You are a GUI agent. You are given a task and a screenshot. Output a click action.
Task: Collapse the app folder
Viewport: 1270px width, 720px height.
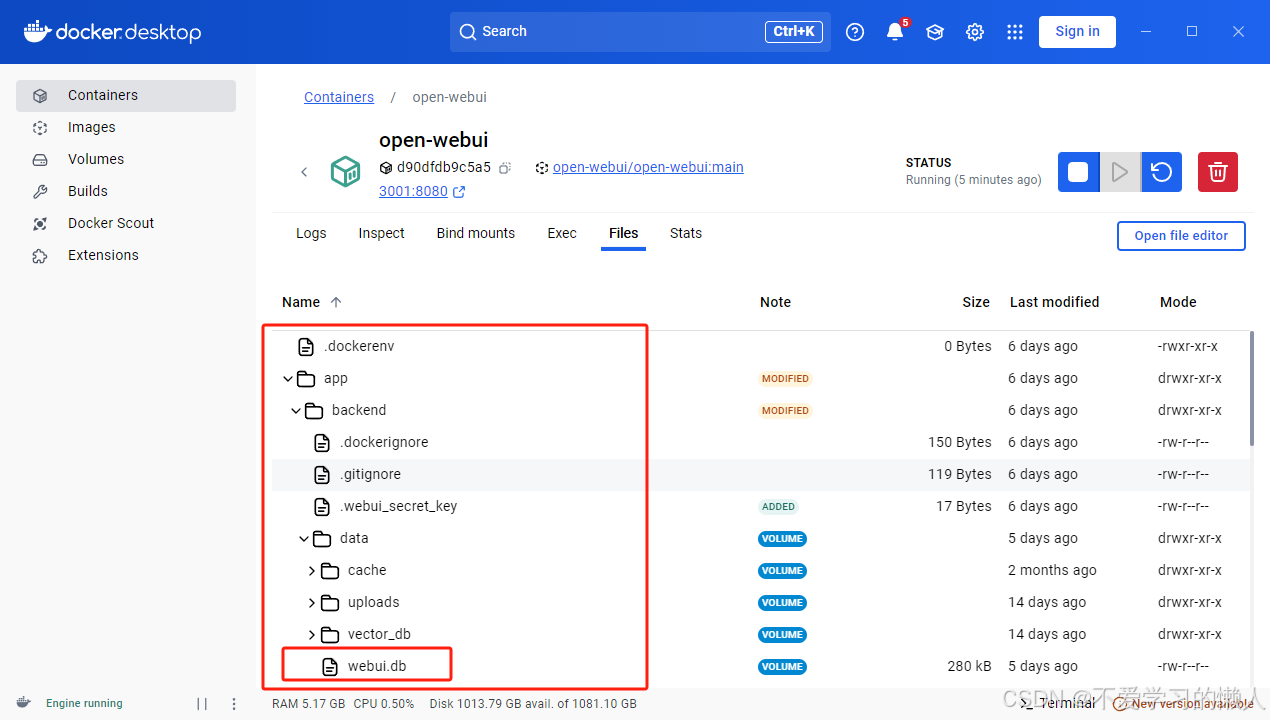coord(288,378)
